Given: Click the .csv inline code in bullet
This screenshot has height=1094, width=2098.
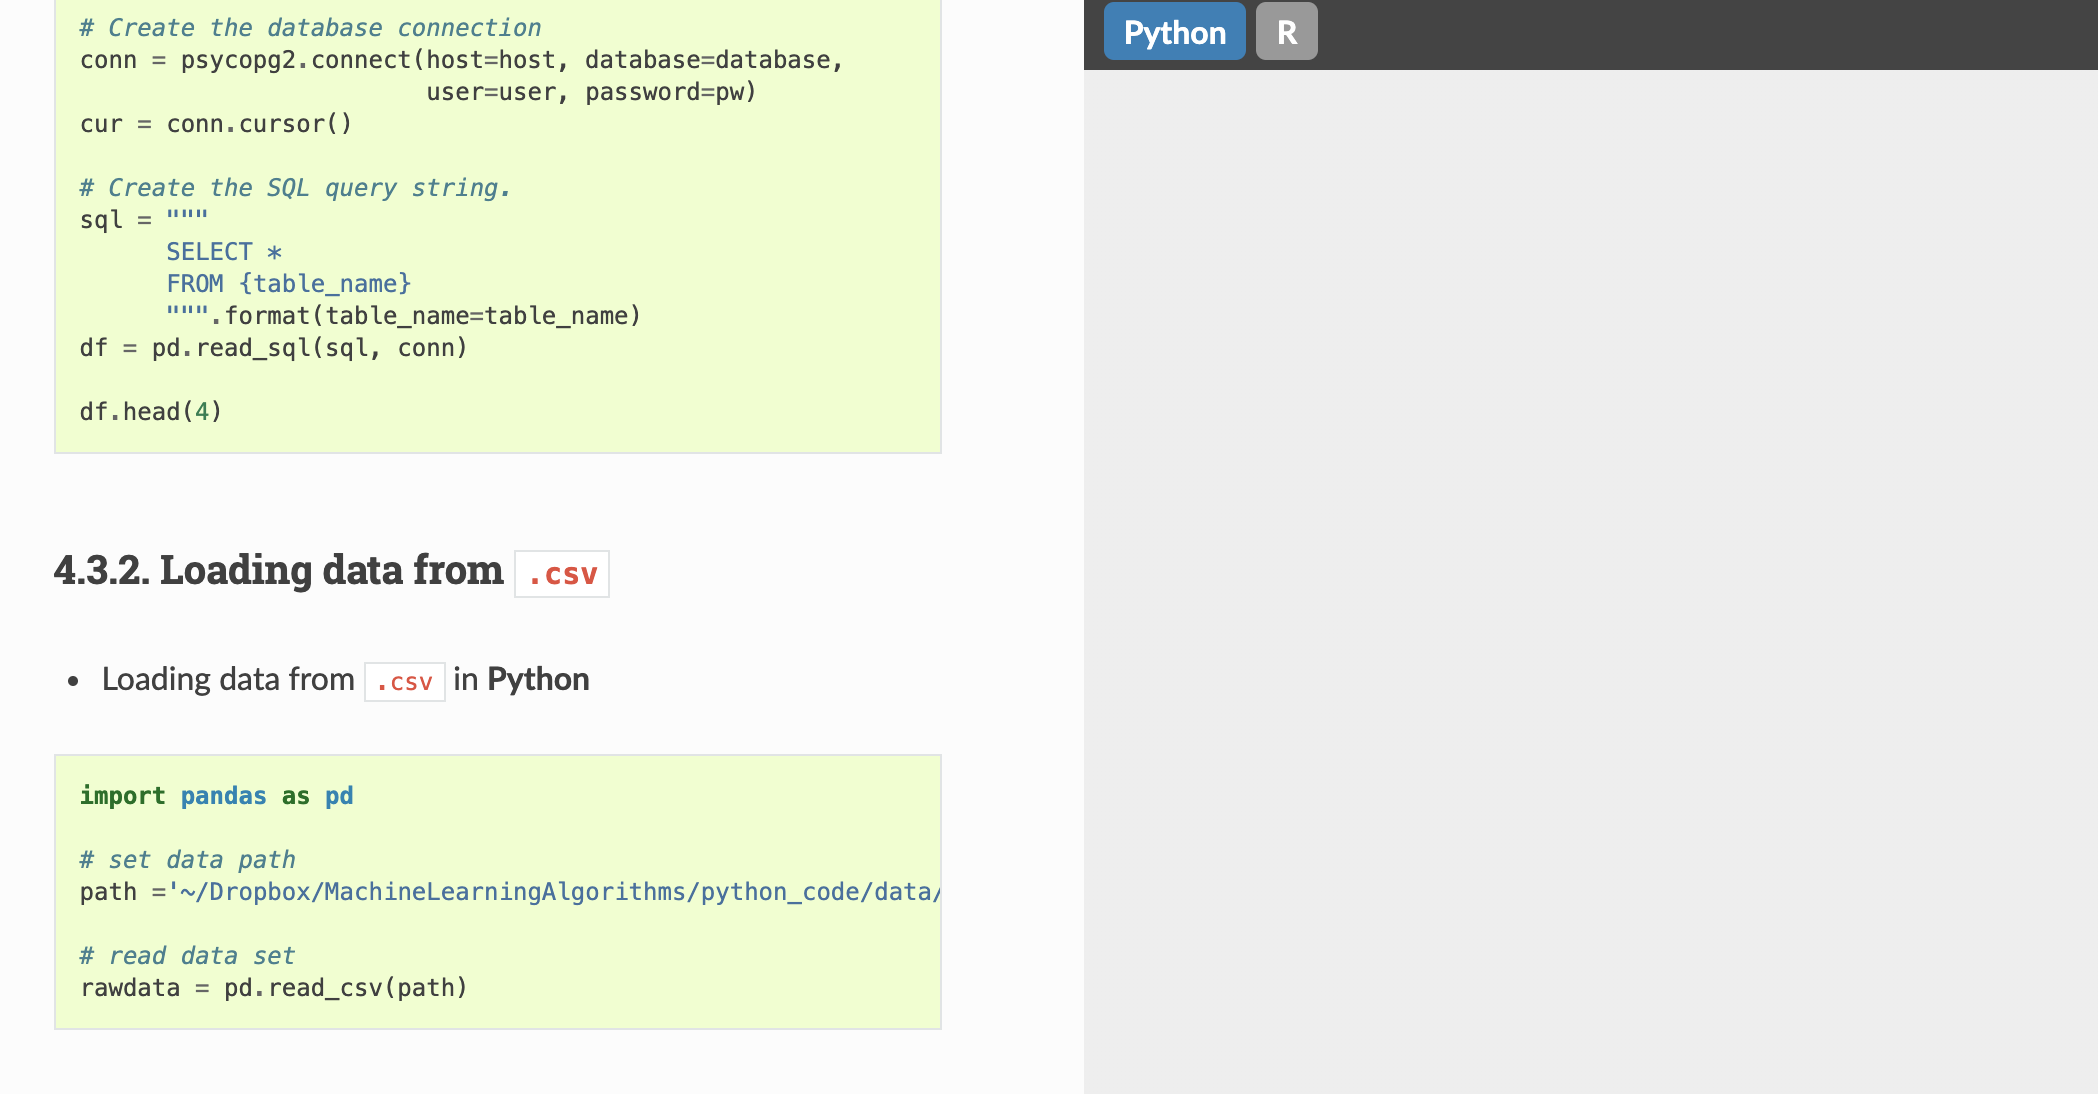Looking at the screenshot, I should (404, 681).
